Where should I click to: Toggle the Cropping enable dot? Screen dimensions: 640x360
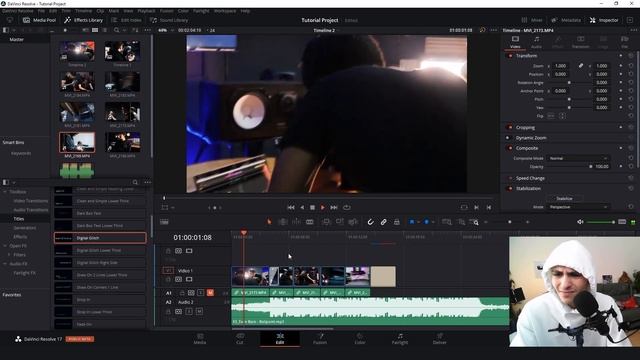[510, 127]
